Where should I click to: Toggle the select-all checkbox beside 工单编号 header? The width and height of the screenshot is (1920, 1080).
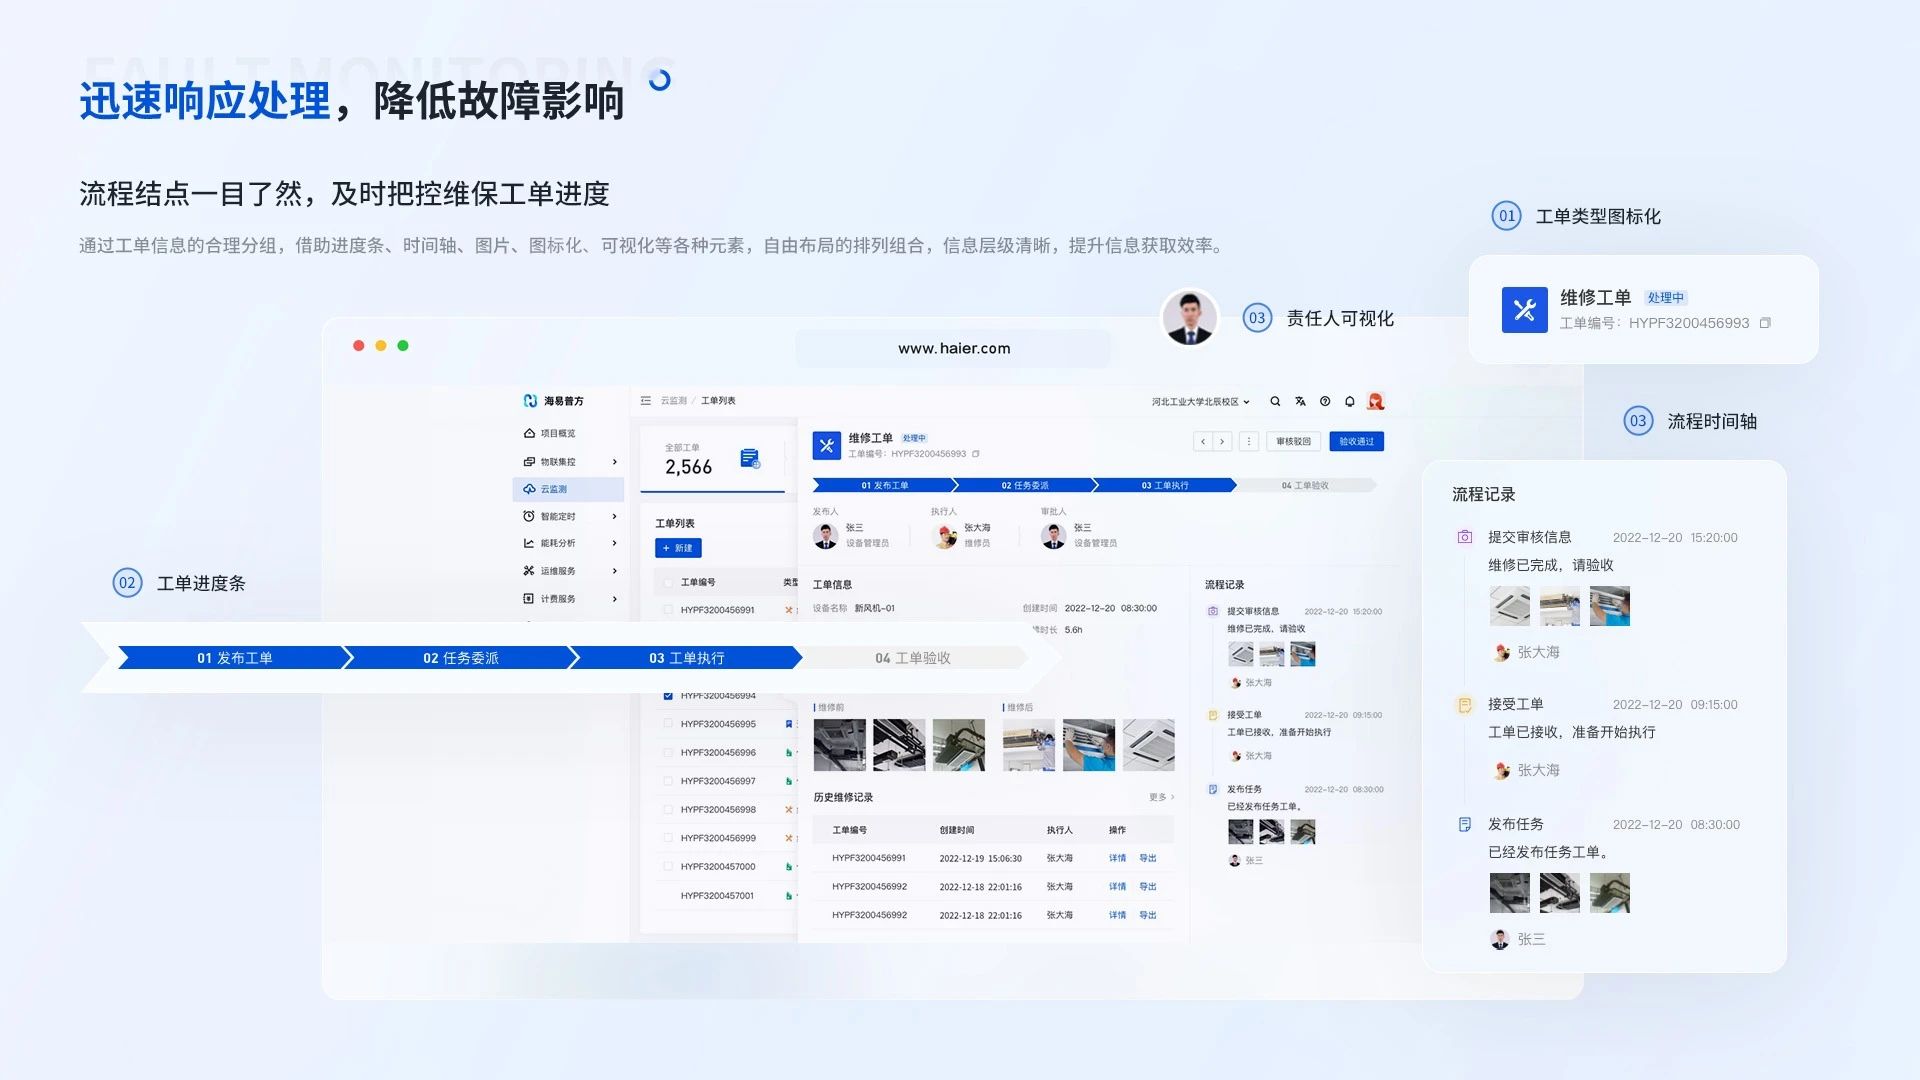coord(668,582)
